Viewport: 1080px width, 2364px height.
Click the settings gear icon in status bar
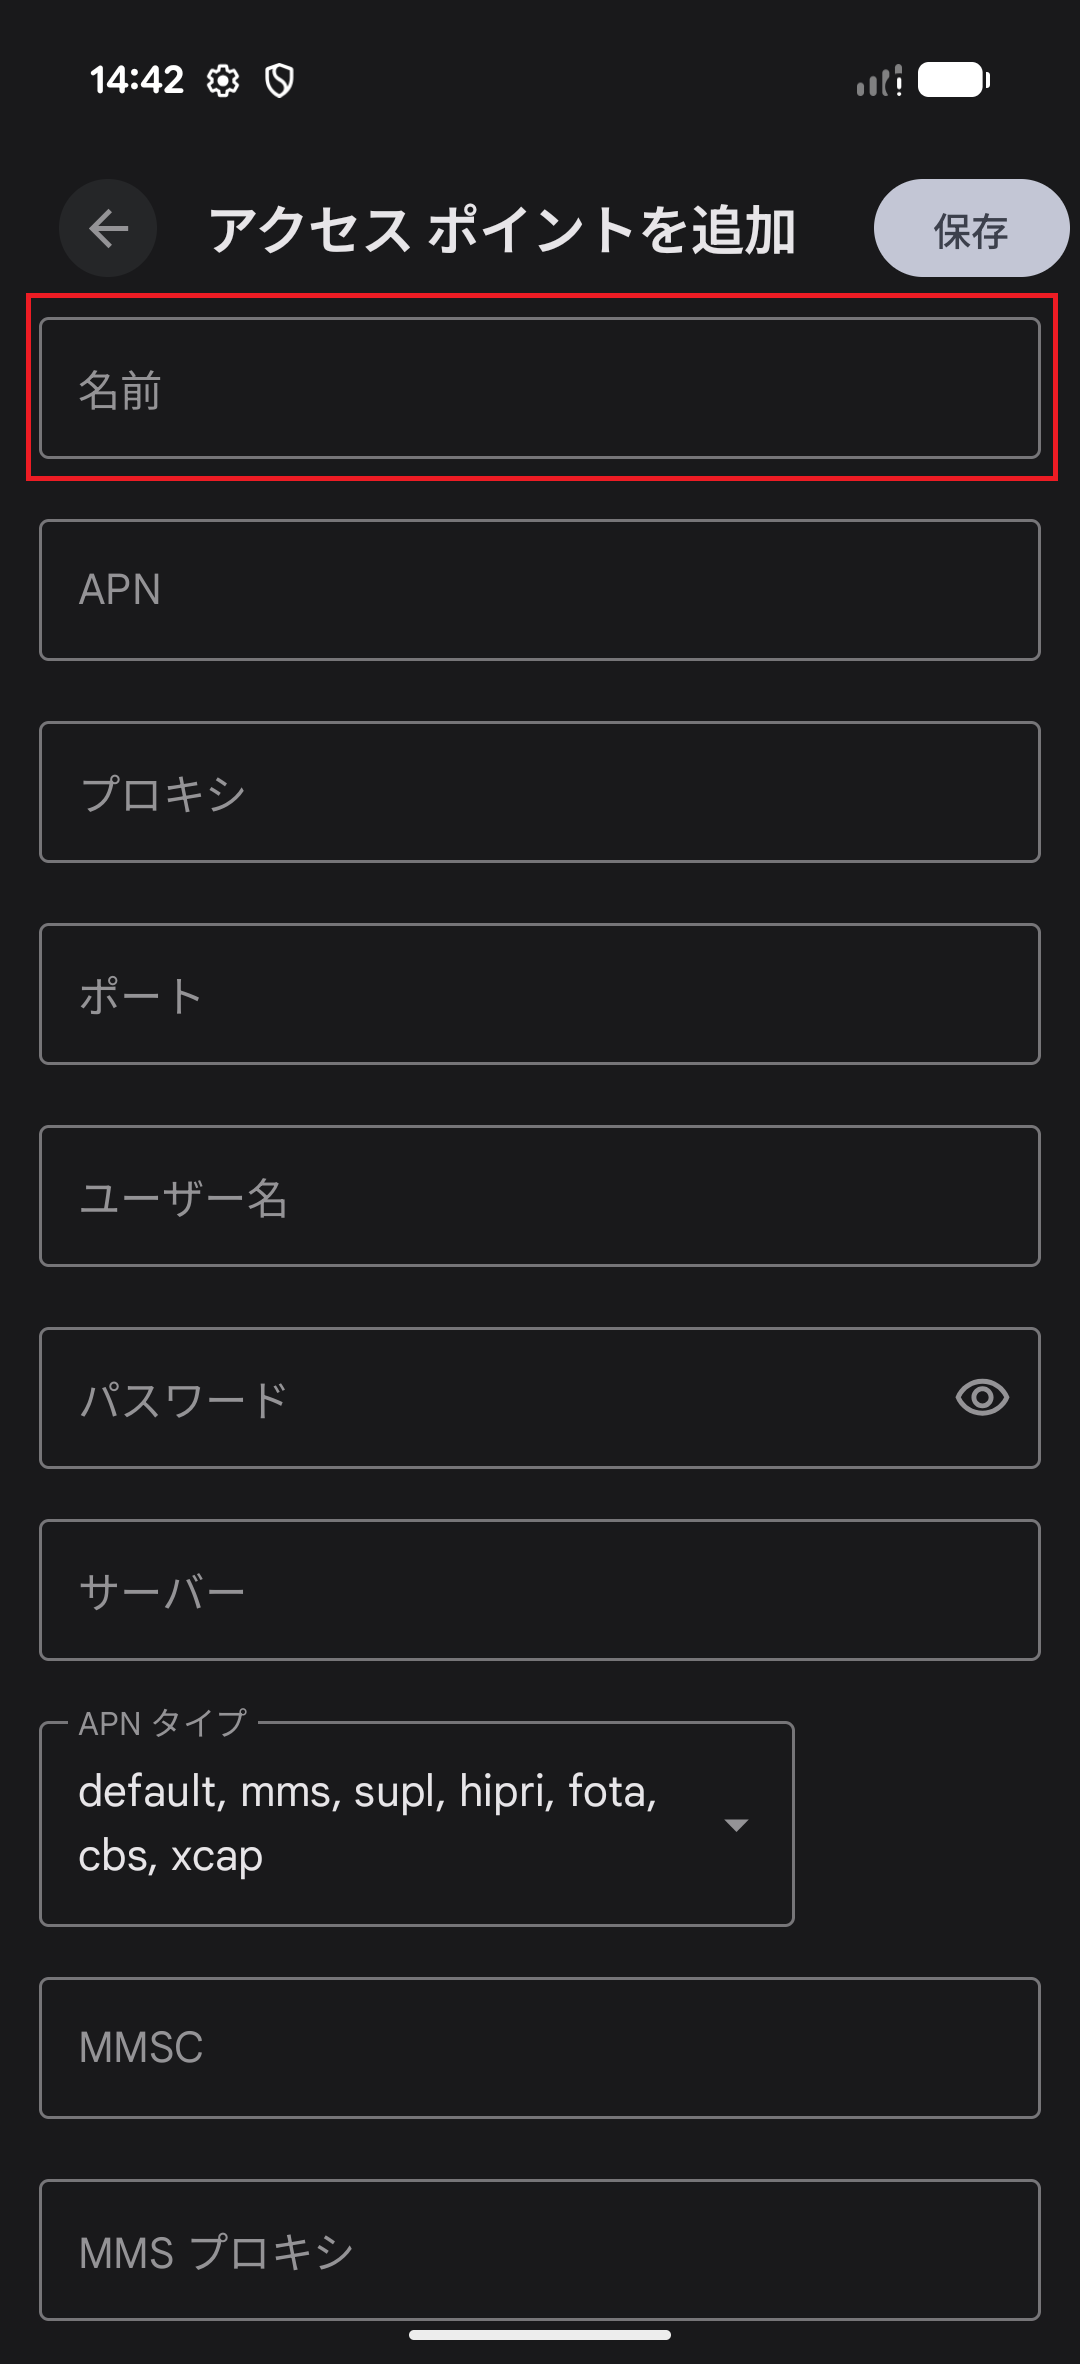pyautogui.click(x=222, y=81)
